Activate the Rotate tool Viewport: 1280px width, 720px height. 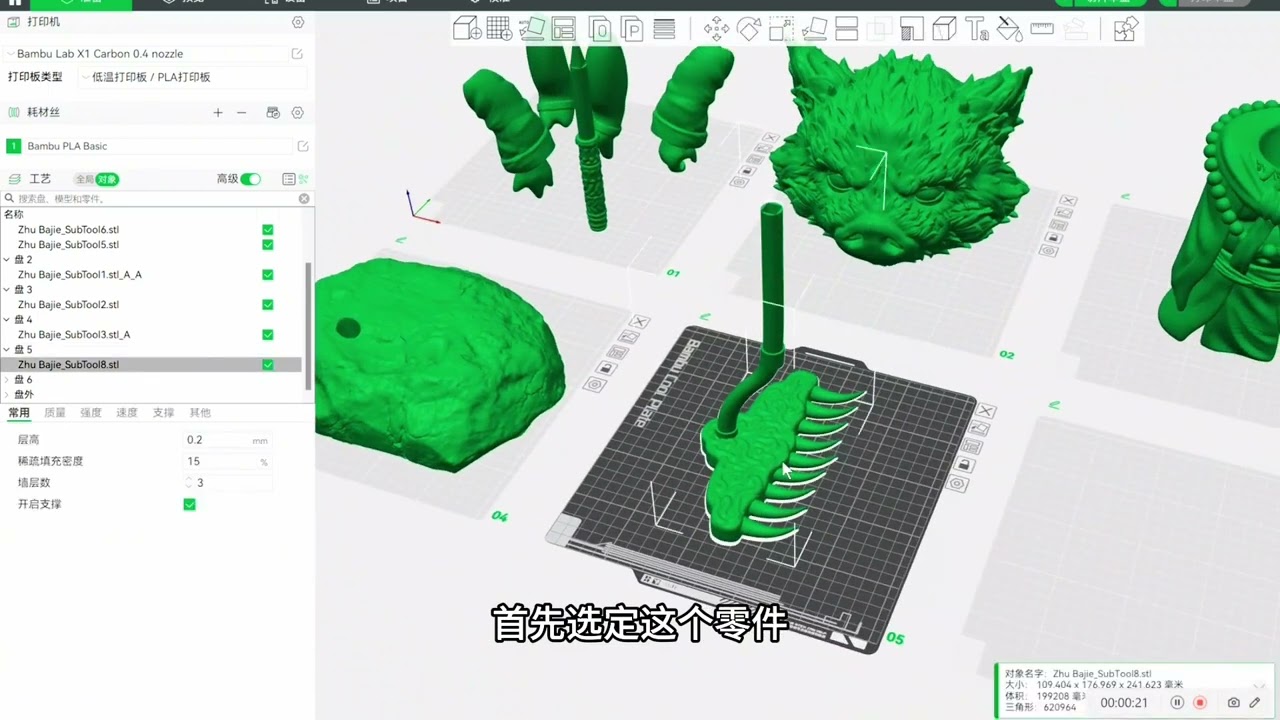tap(749, 29)
